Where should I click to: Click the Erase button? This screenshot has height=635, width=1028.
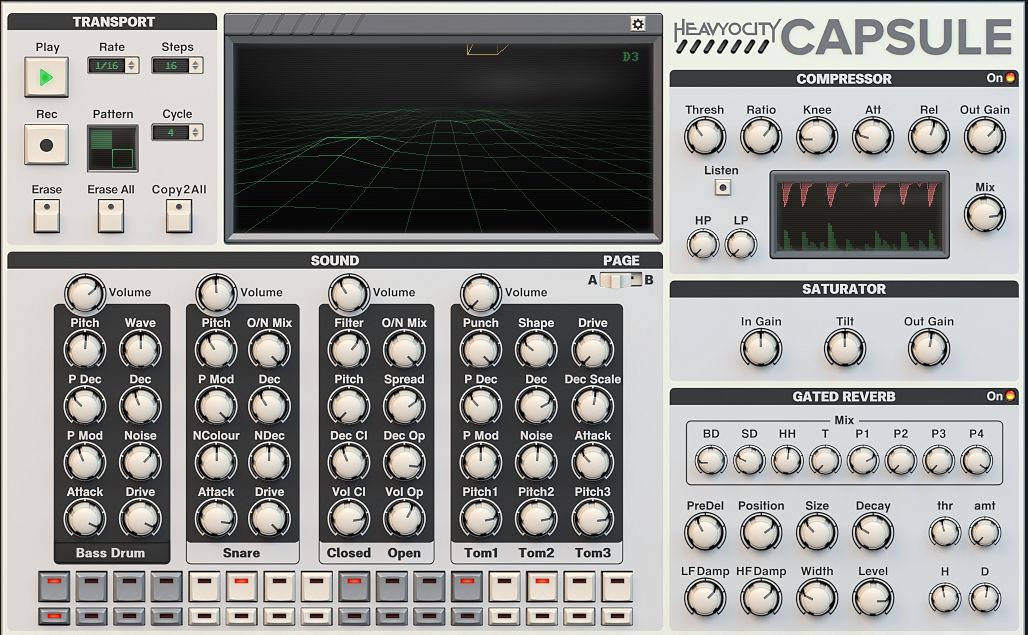[x=47, y=216]
